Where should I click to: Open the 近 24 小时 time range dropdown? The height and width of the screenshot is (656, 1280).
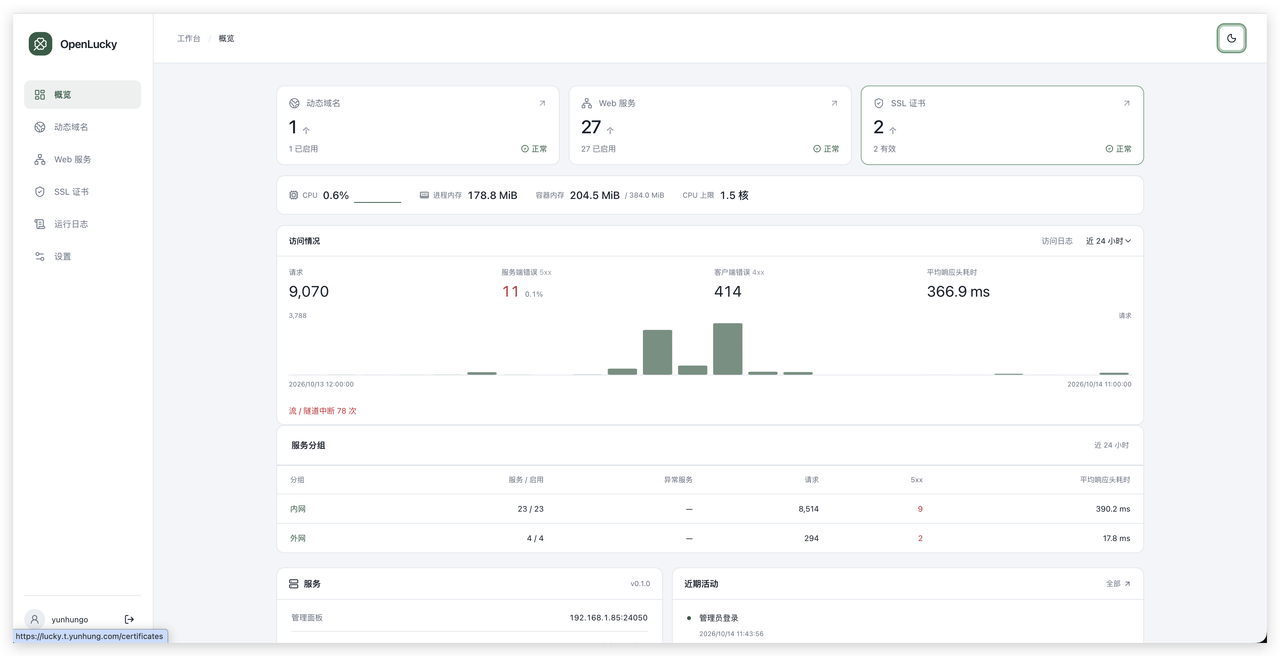1108,241
